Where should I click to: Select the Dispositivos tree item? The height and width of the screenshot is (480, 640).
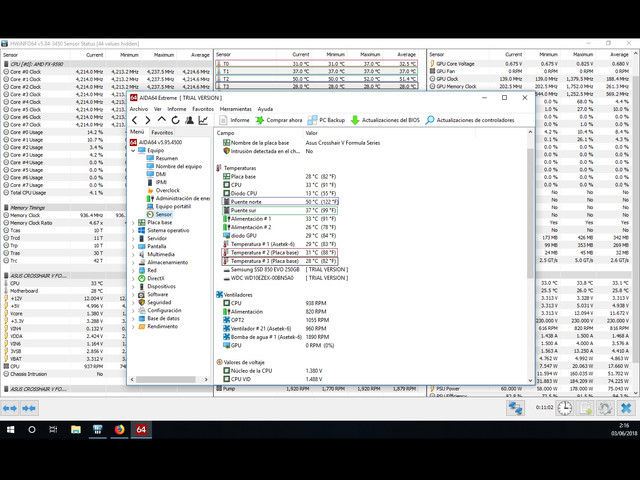point(161,287)
